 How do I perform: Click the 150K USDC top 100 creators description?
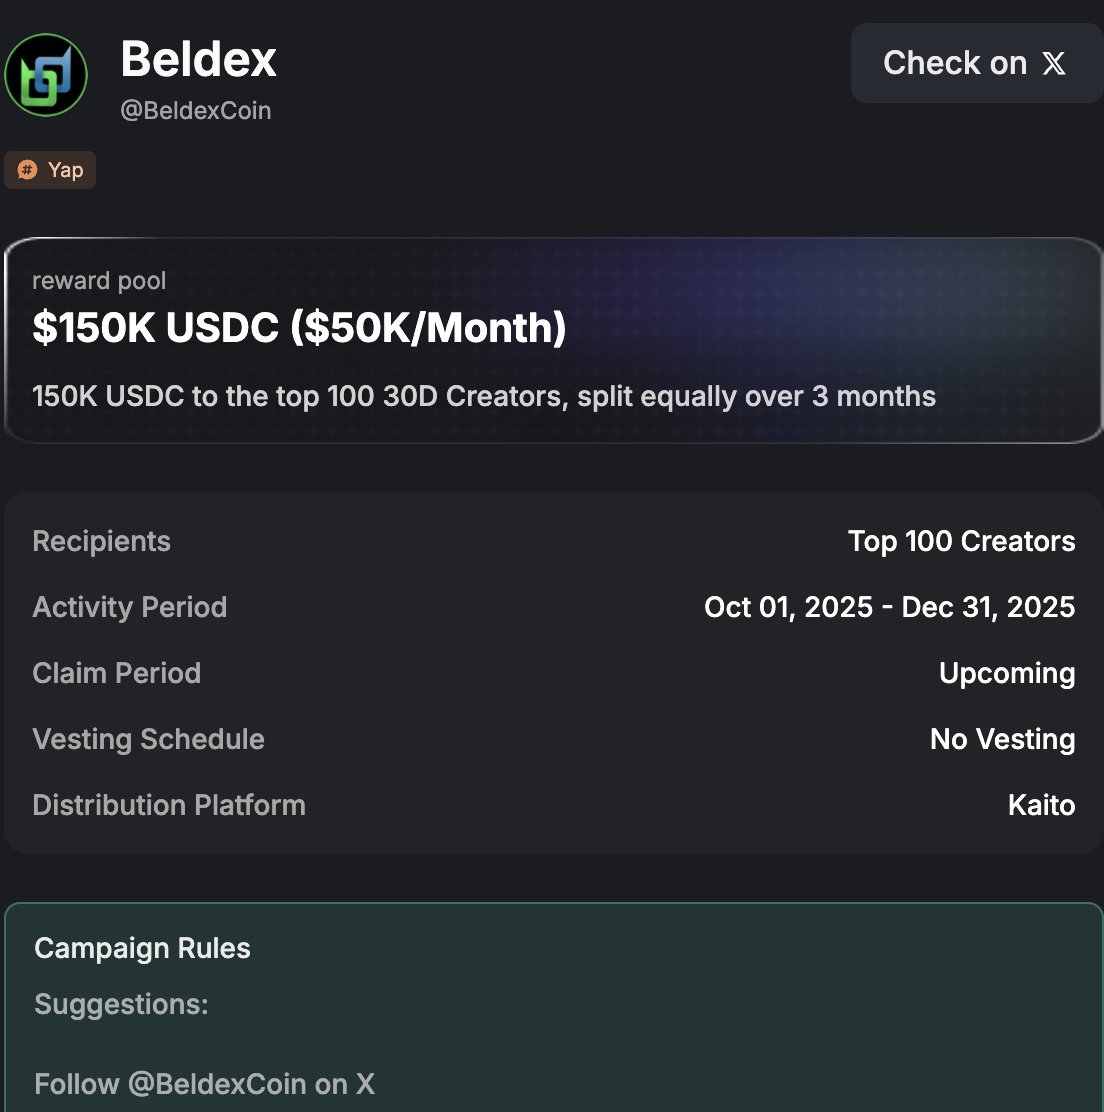(484, 396)
